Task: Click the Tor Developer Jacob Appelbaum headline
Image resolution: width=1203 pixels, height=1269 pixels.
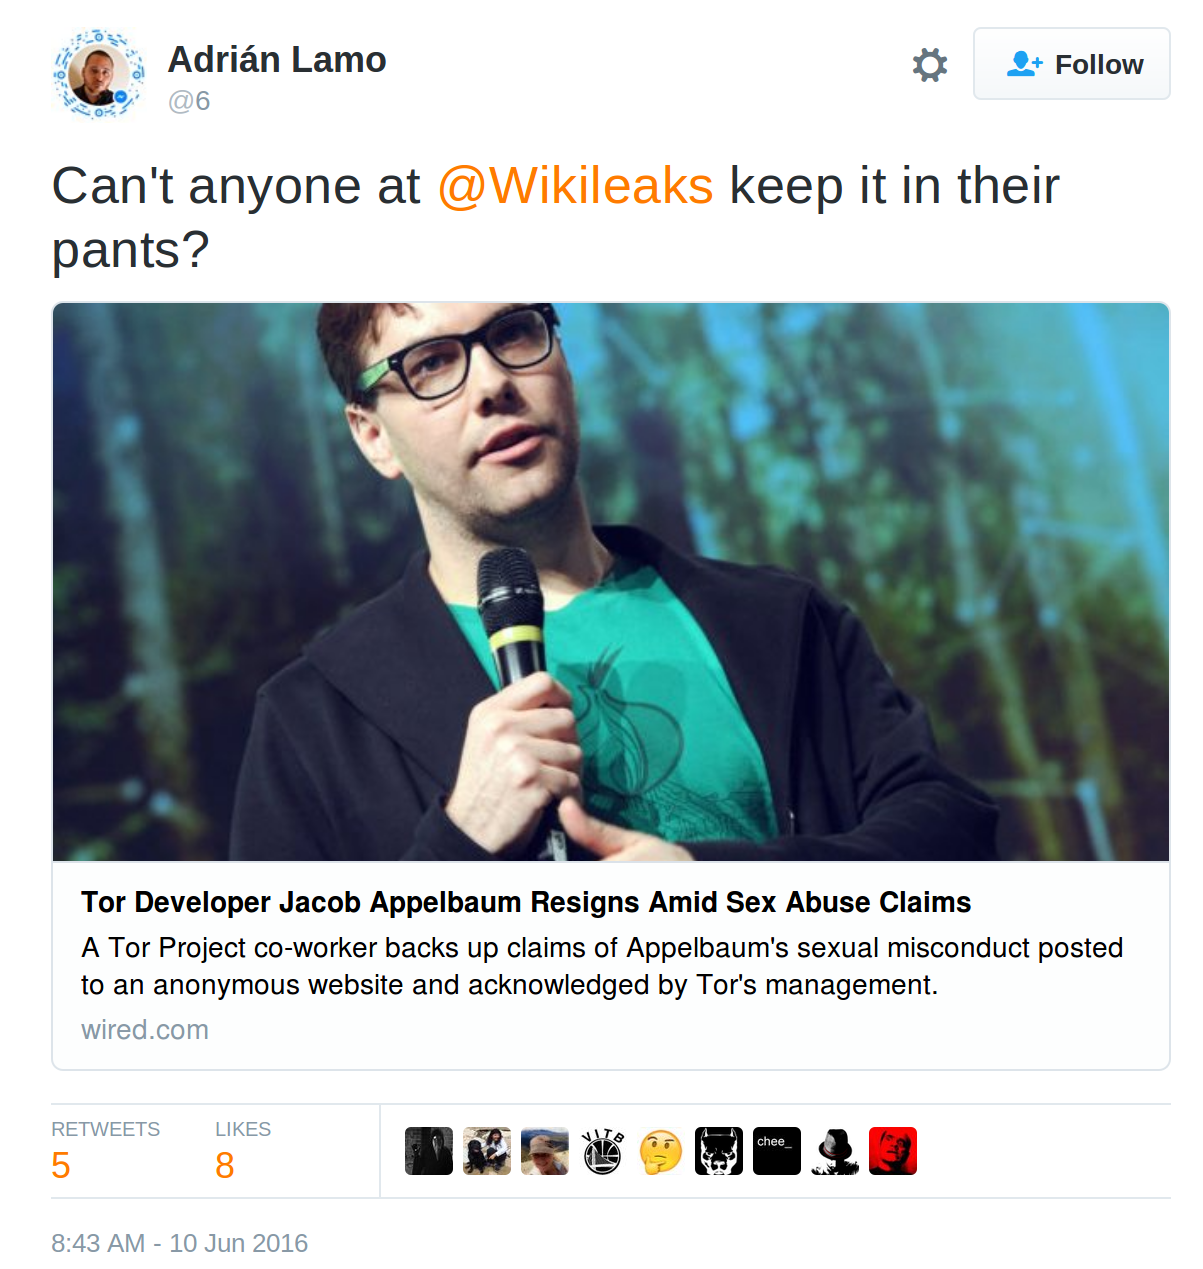Action: point(526,902)
